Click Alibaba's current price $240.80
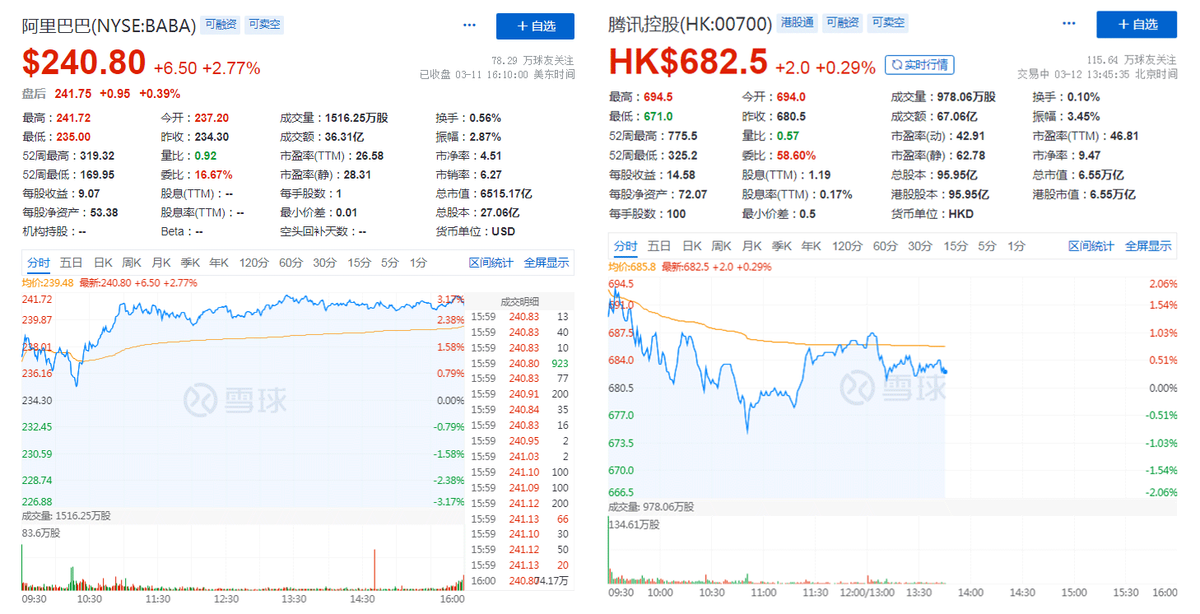Image resolution: width=1200 pixels, height=614 pixels. [84, 64]
